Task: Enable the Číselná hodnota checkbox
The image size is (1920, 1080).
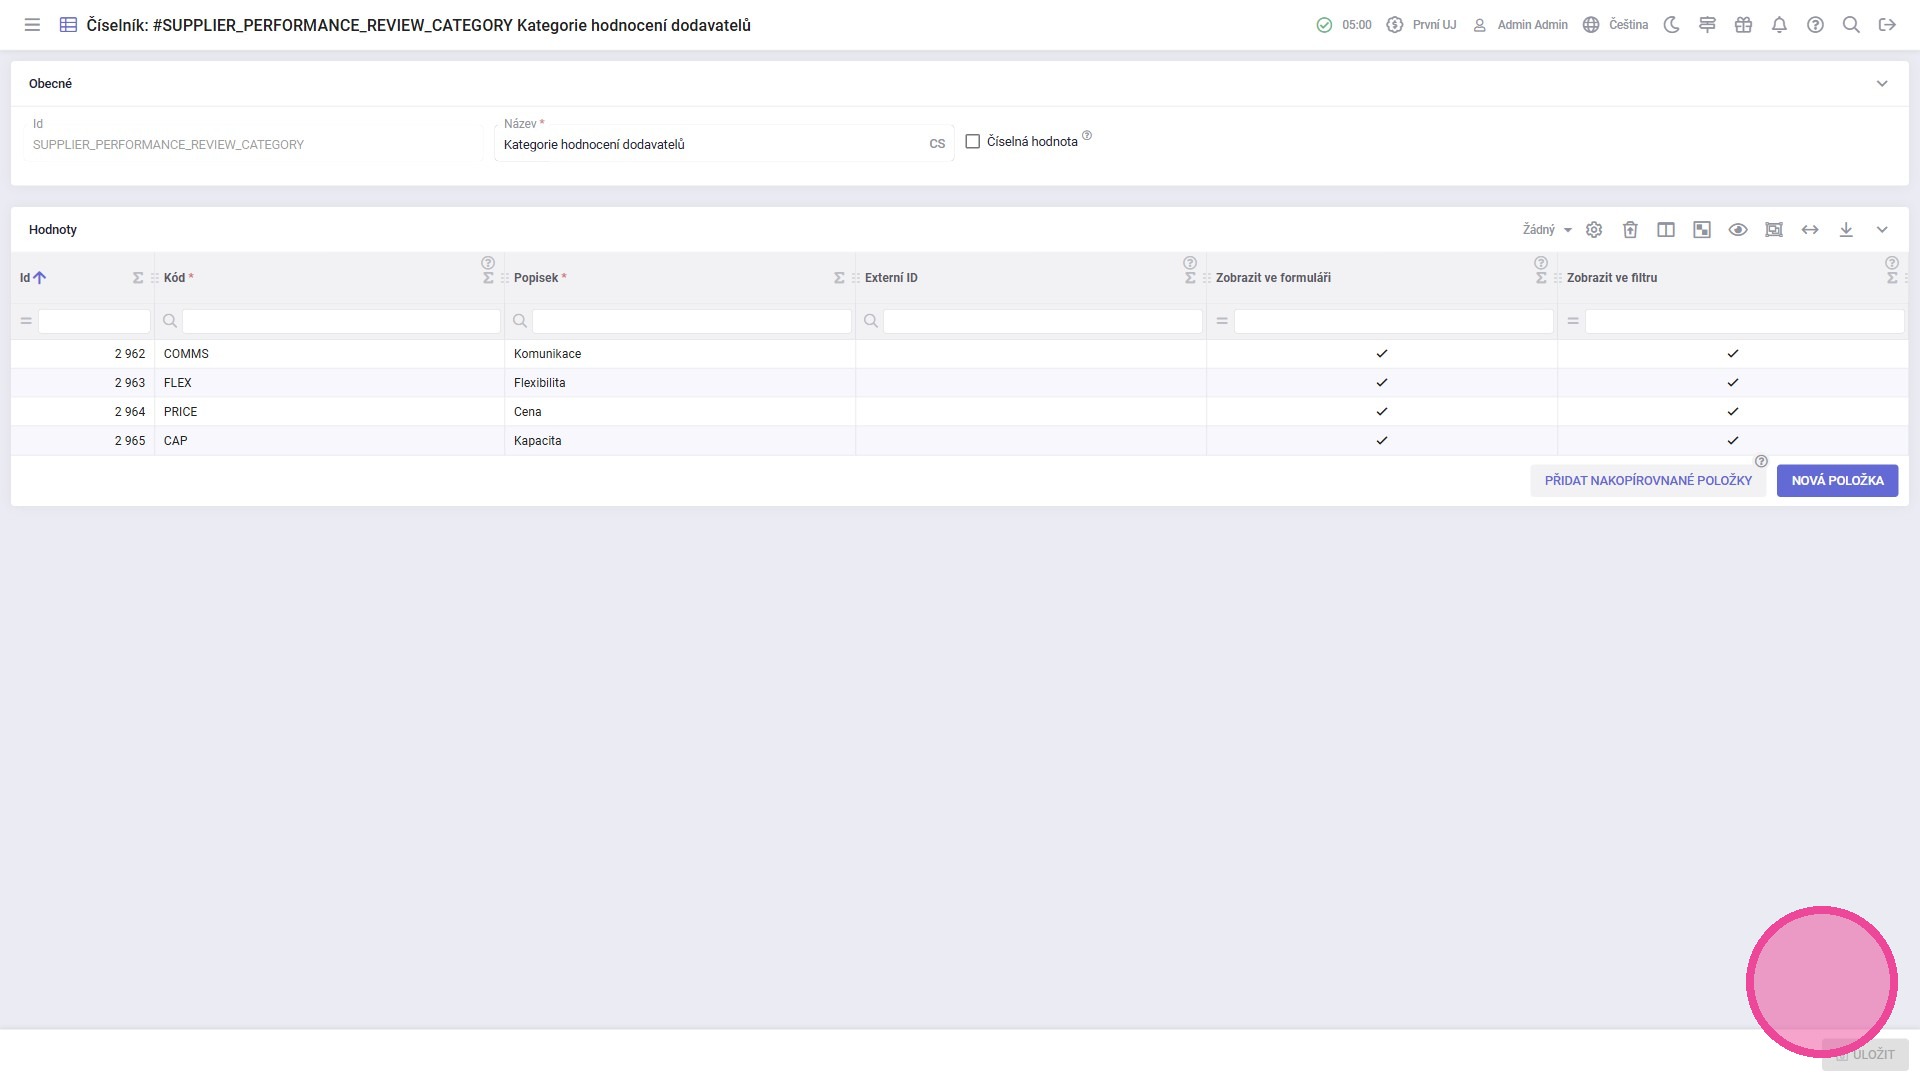Action: (x=972, y=142)
